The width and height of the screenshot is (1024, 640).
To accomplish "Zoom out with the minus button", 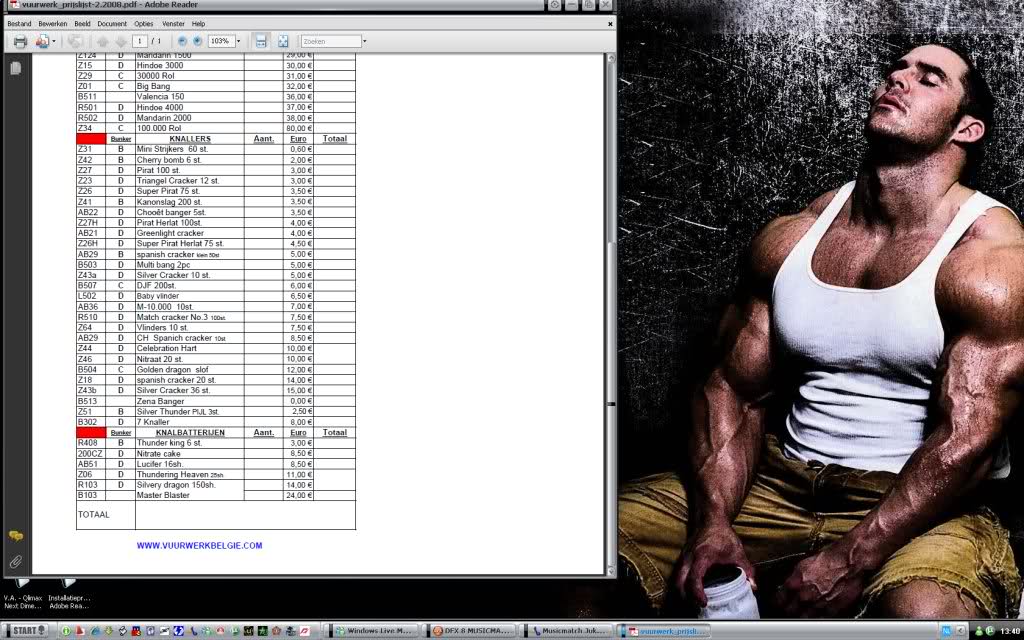I will (x=182, y=41).
